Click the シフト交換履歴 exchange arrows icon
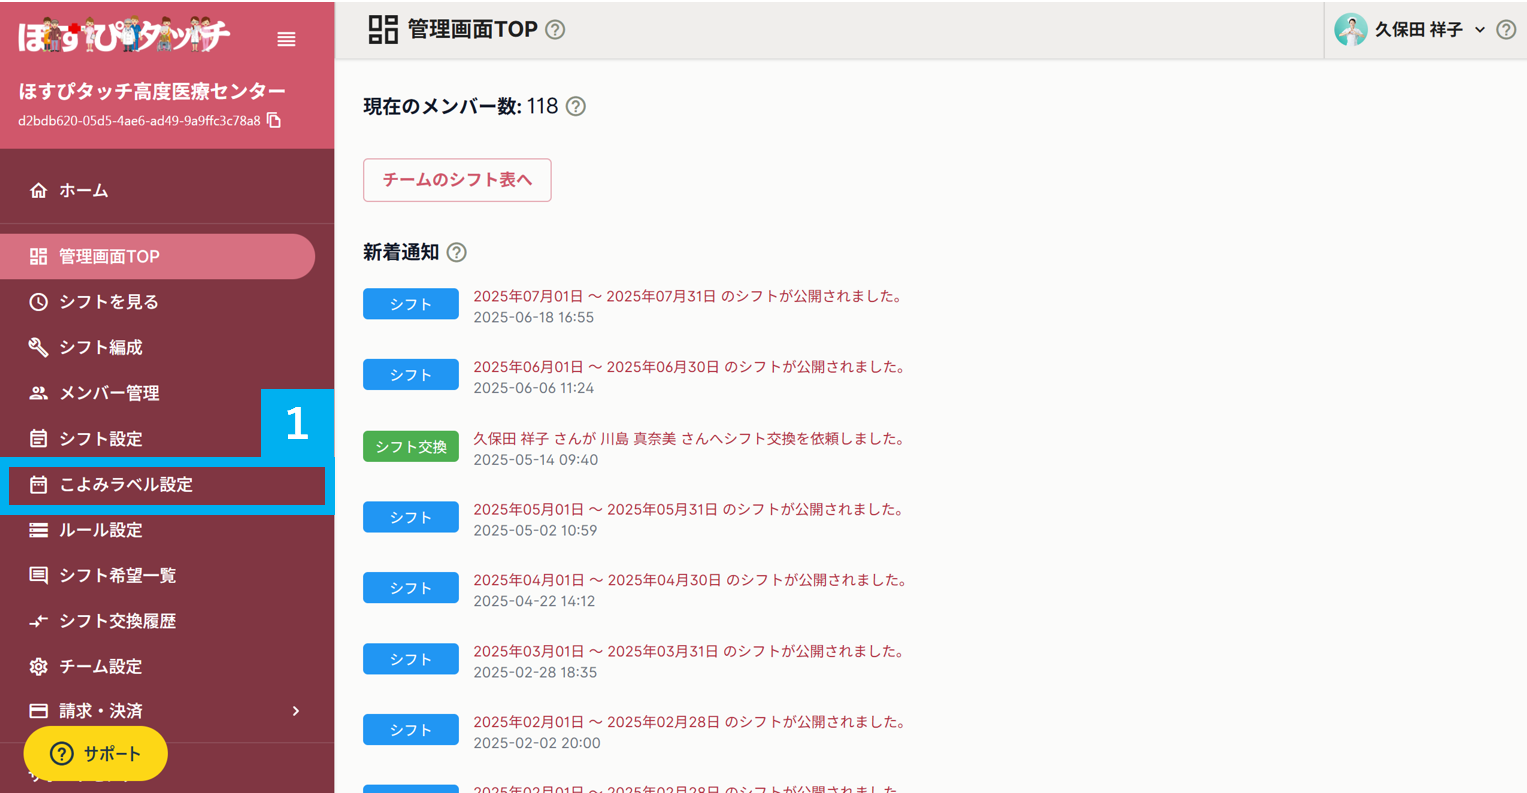 37,620
